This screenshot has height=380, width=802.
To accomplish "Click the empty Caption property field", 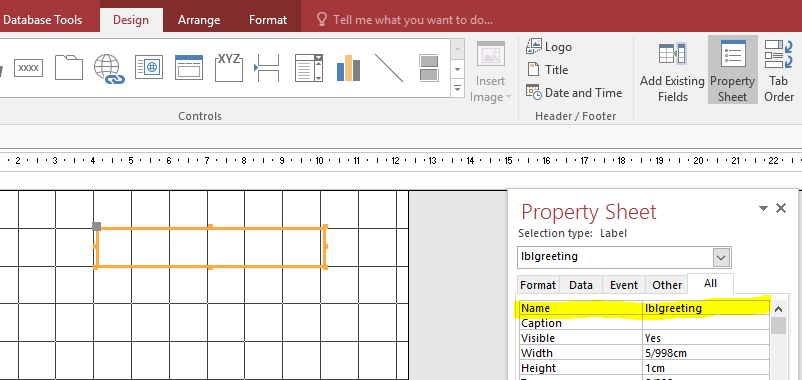I will click(x=706, y=323).
